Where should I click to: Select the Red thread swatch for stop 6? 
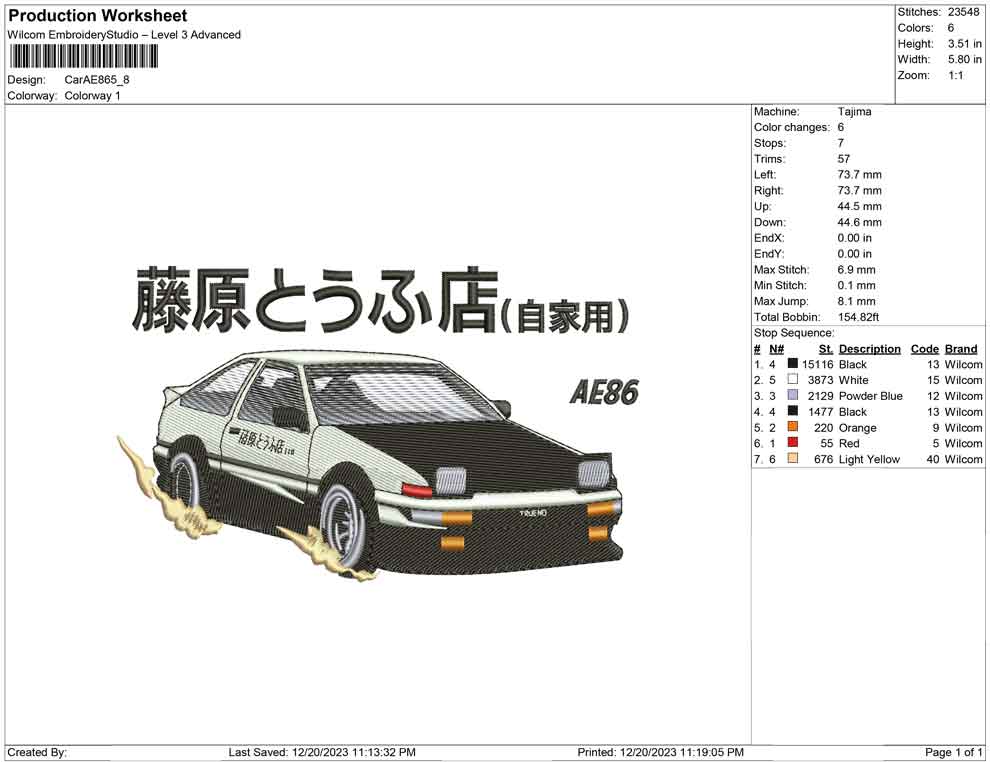pyautogui.click(x=791, y=443)
